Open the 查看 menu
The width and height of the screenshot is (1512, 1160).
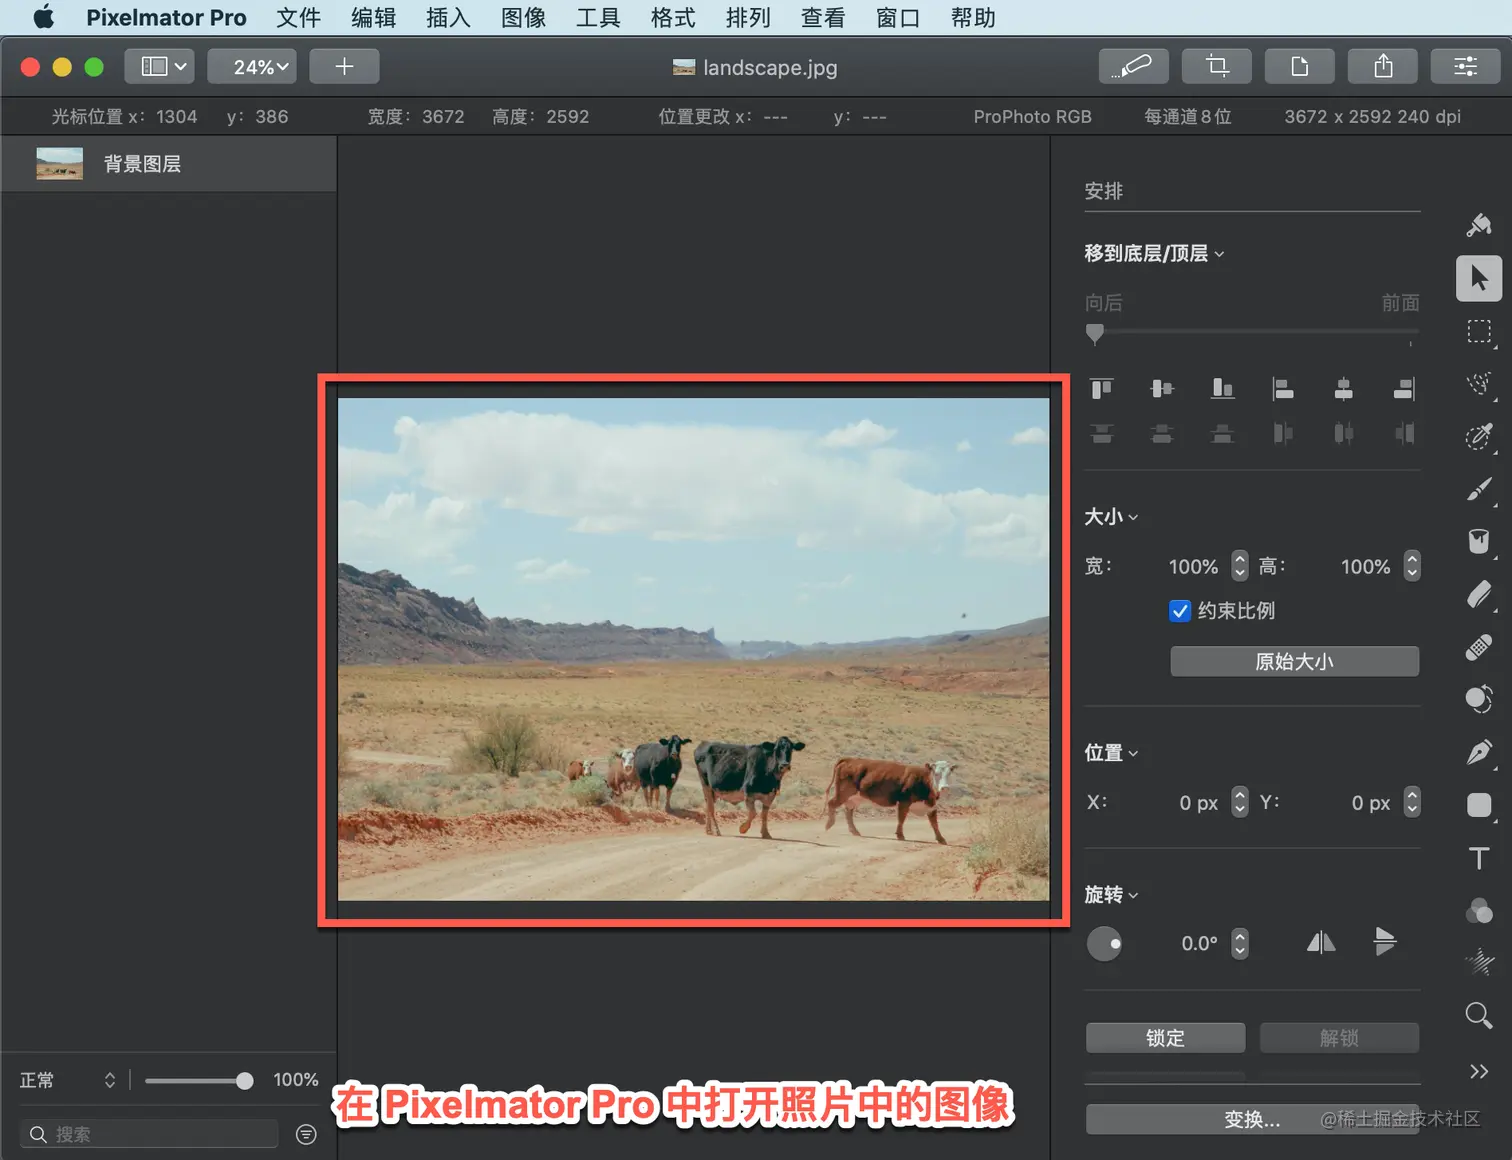823,18
